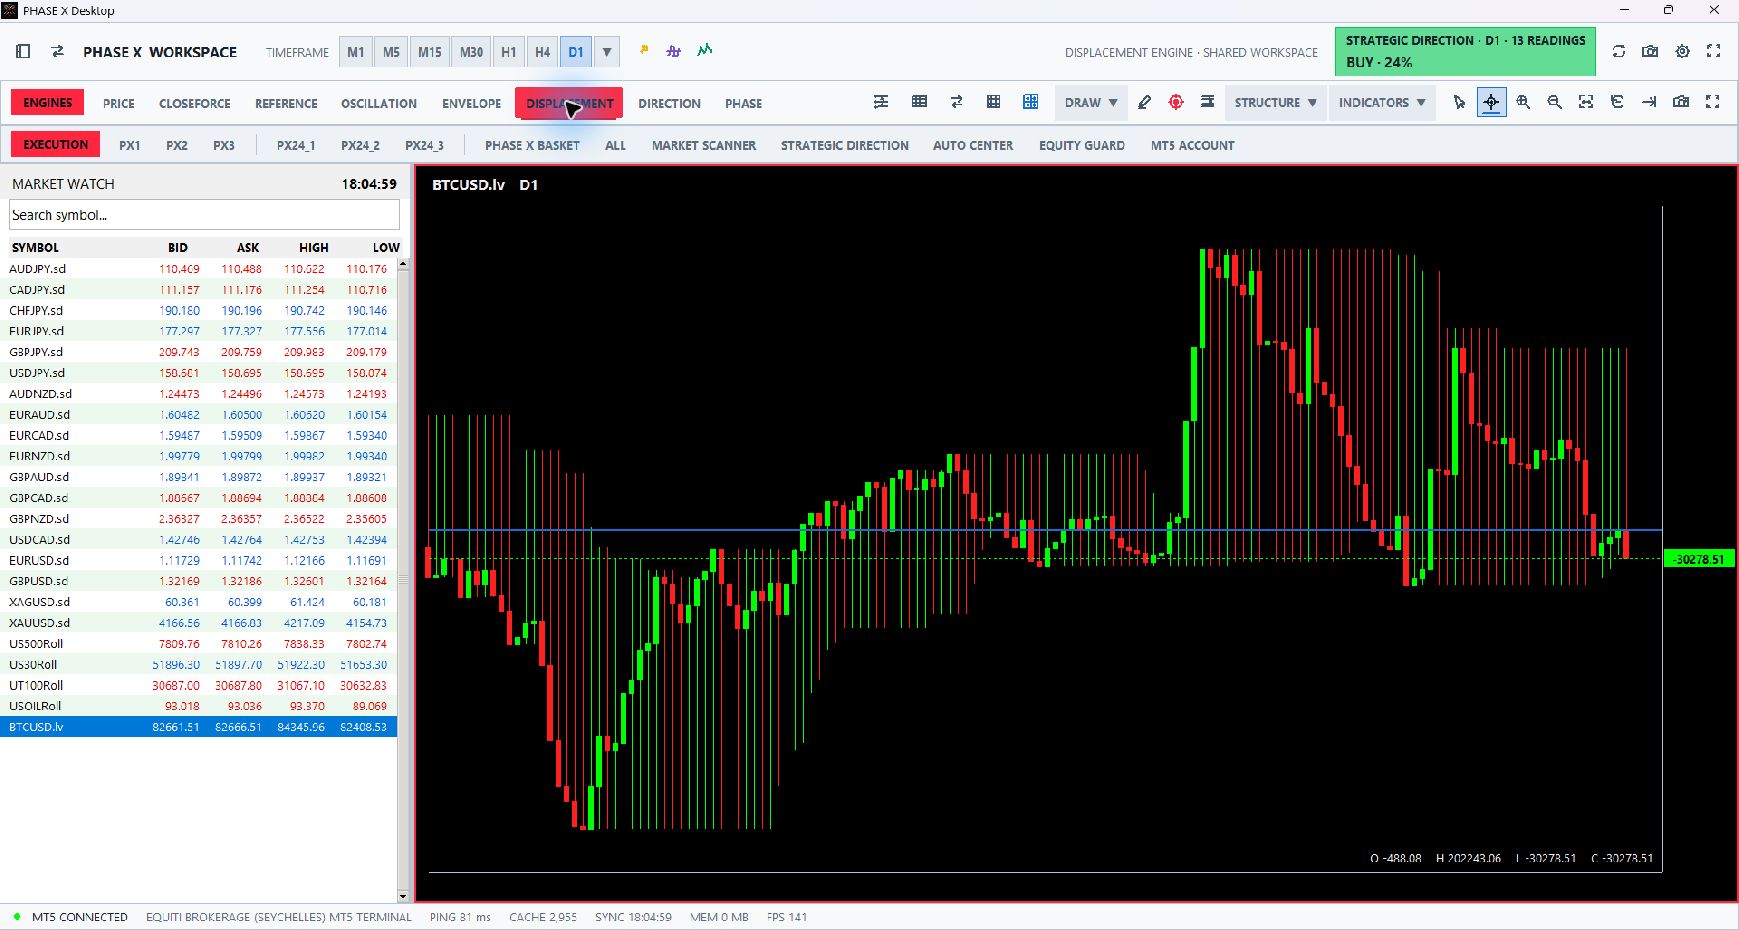Click the zoom out magnifier icon
The image size is (1739, 930).
coord(1555,102)
